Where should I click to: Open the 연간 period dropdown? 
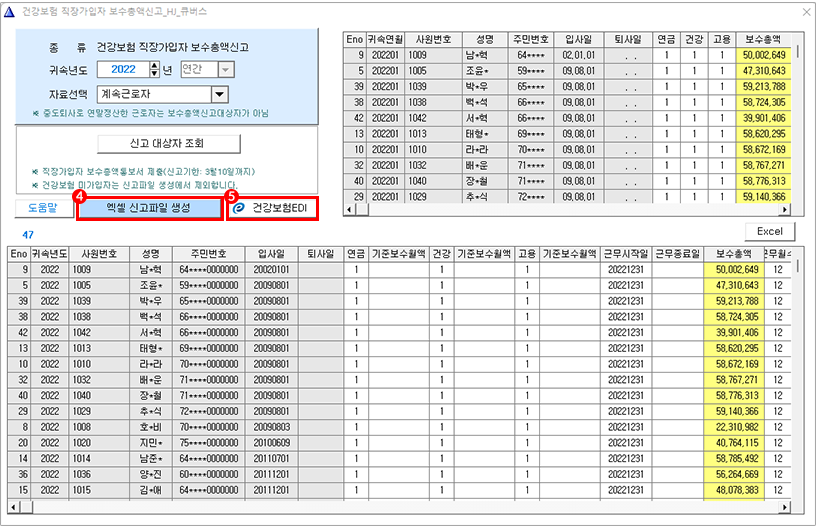coord(225,69)
